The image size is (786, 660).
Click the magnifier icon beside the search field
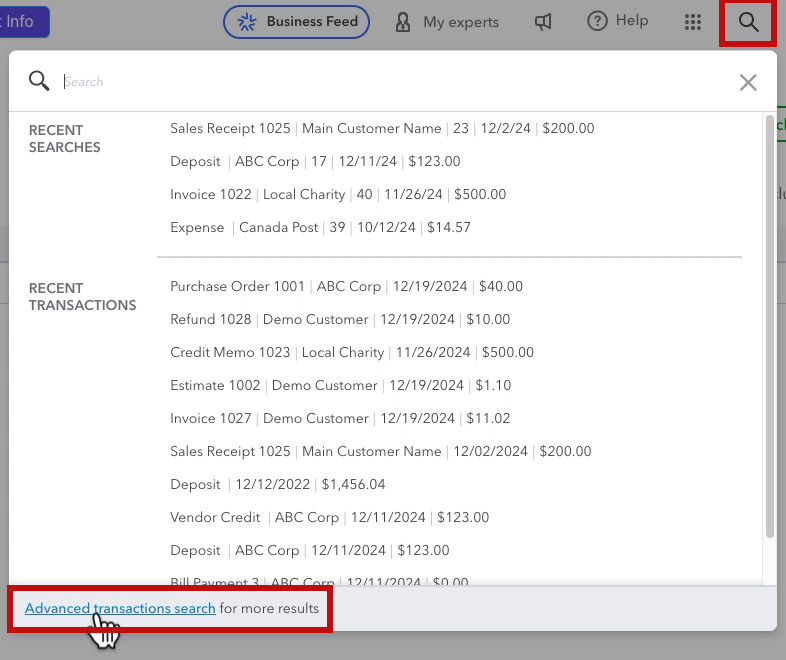point(39,81)
